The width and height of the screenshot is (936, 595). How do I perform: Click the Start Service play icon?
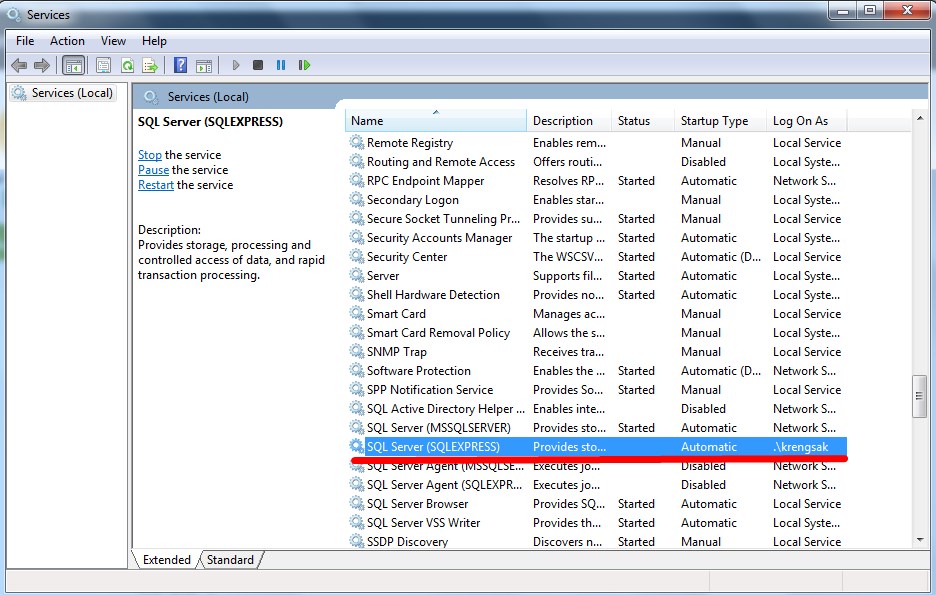[236, 65]
